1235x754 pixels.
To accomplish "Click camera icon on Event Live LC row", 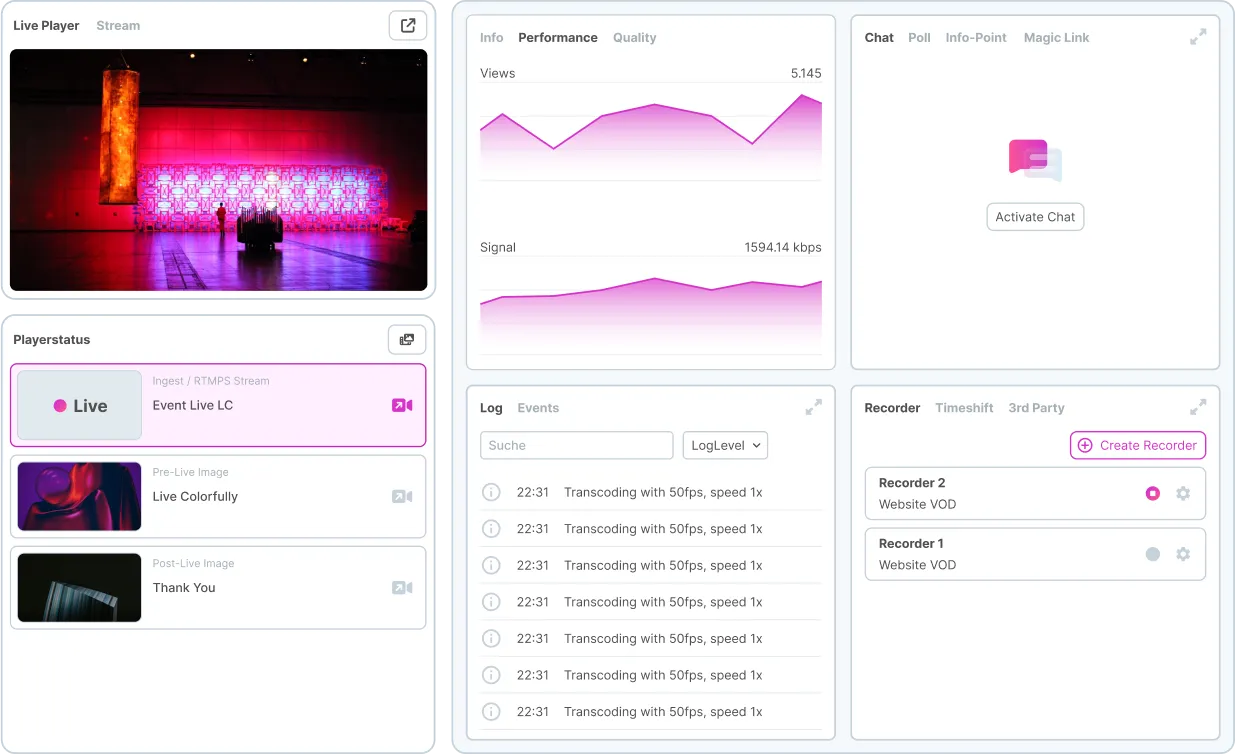I will coord(402,405).
